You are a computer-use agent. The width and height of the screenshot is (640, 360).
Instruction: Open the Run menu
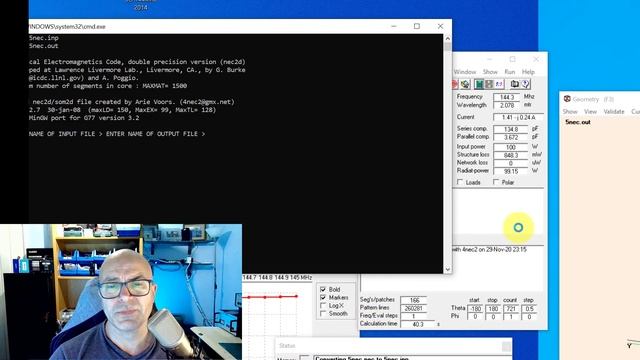tap(510, 72)
